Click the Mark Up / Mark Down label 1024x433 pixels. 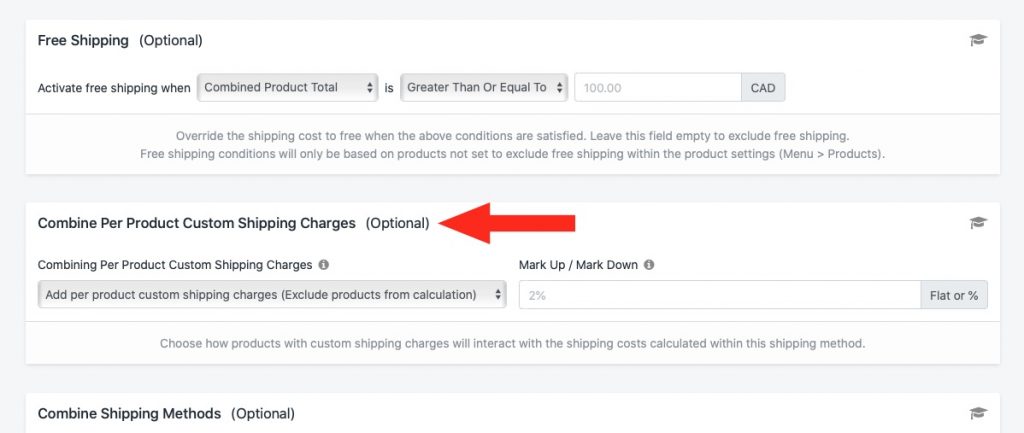click(x=578, y=265)
